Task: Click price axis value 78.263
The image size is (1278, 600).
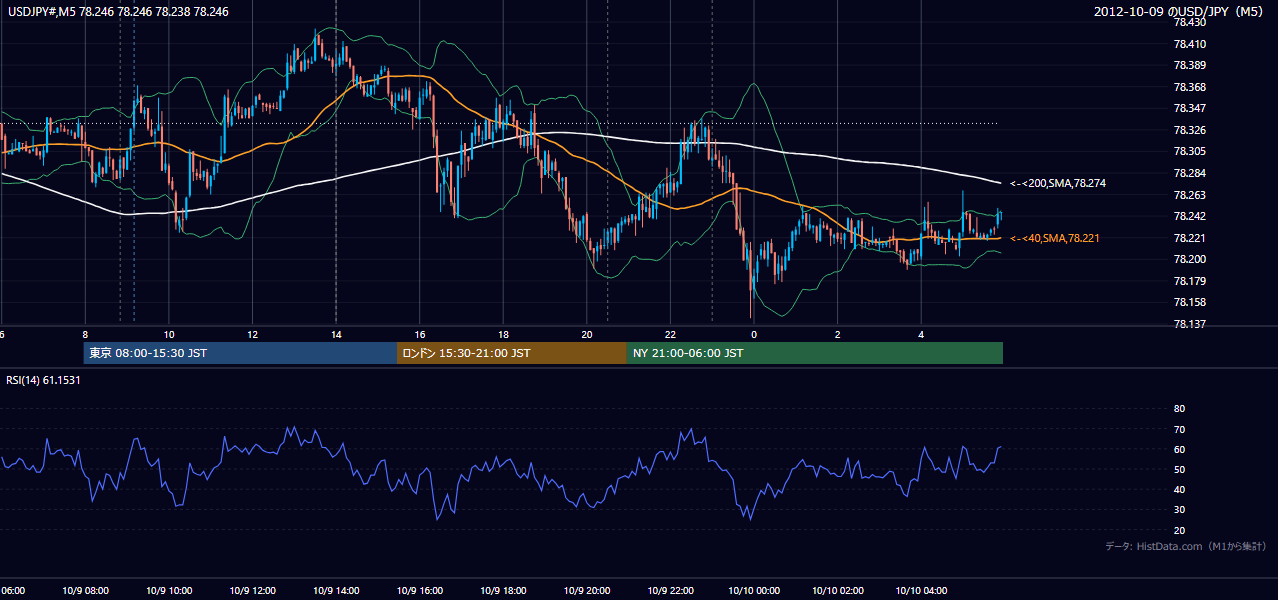Action: pyautogui.click(x=1191, y=195)
